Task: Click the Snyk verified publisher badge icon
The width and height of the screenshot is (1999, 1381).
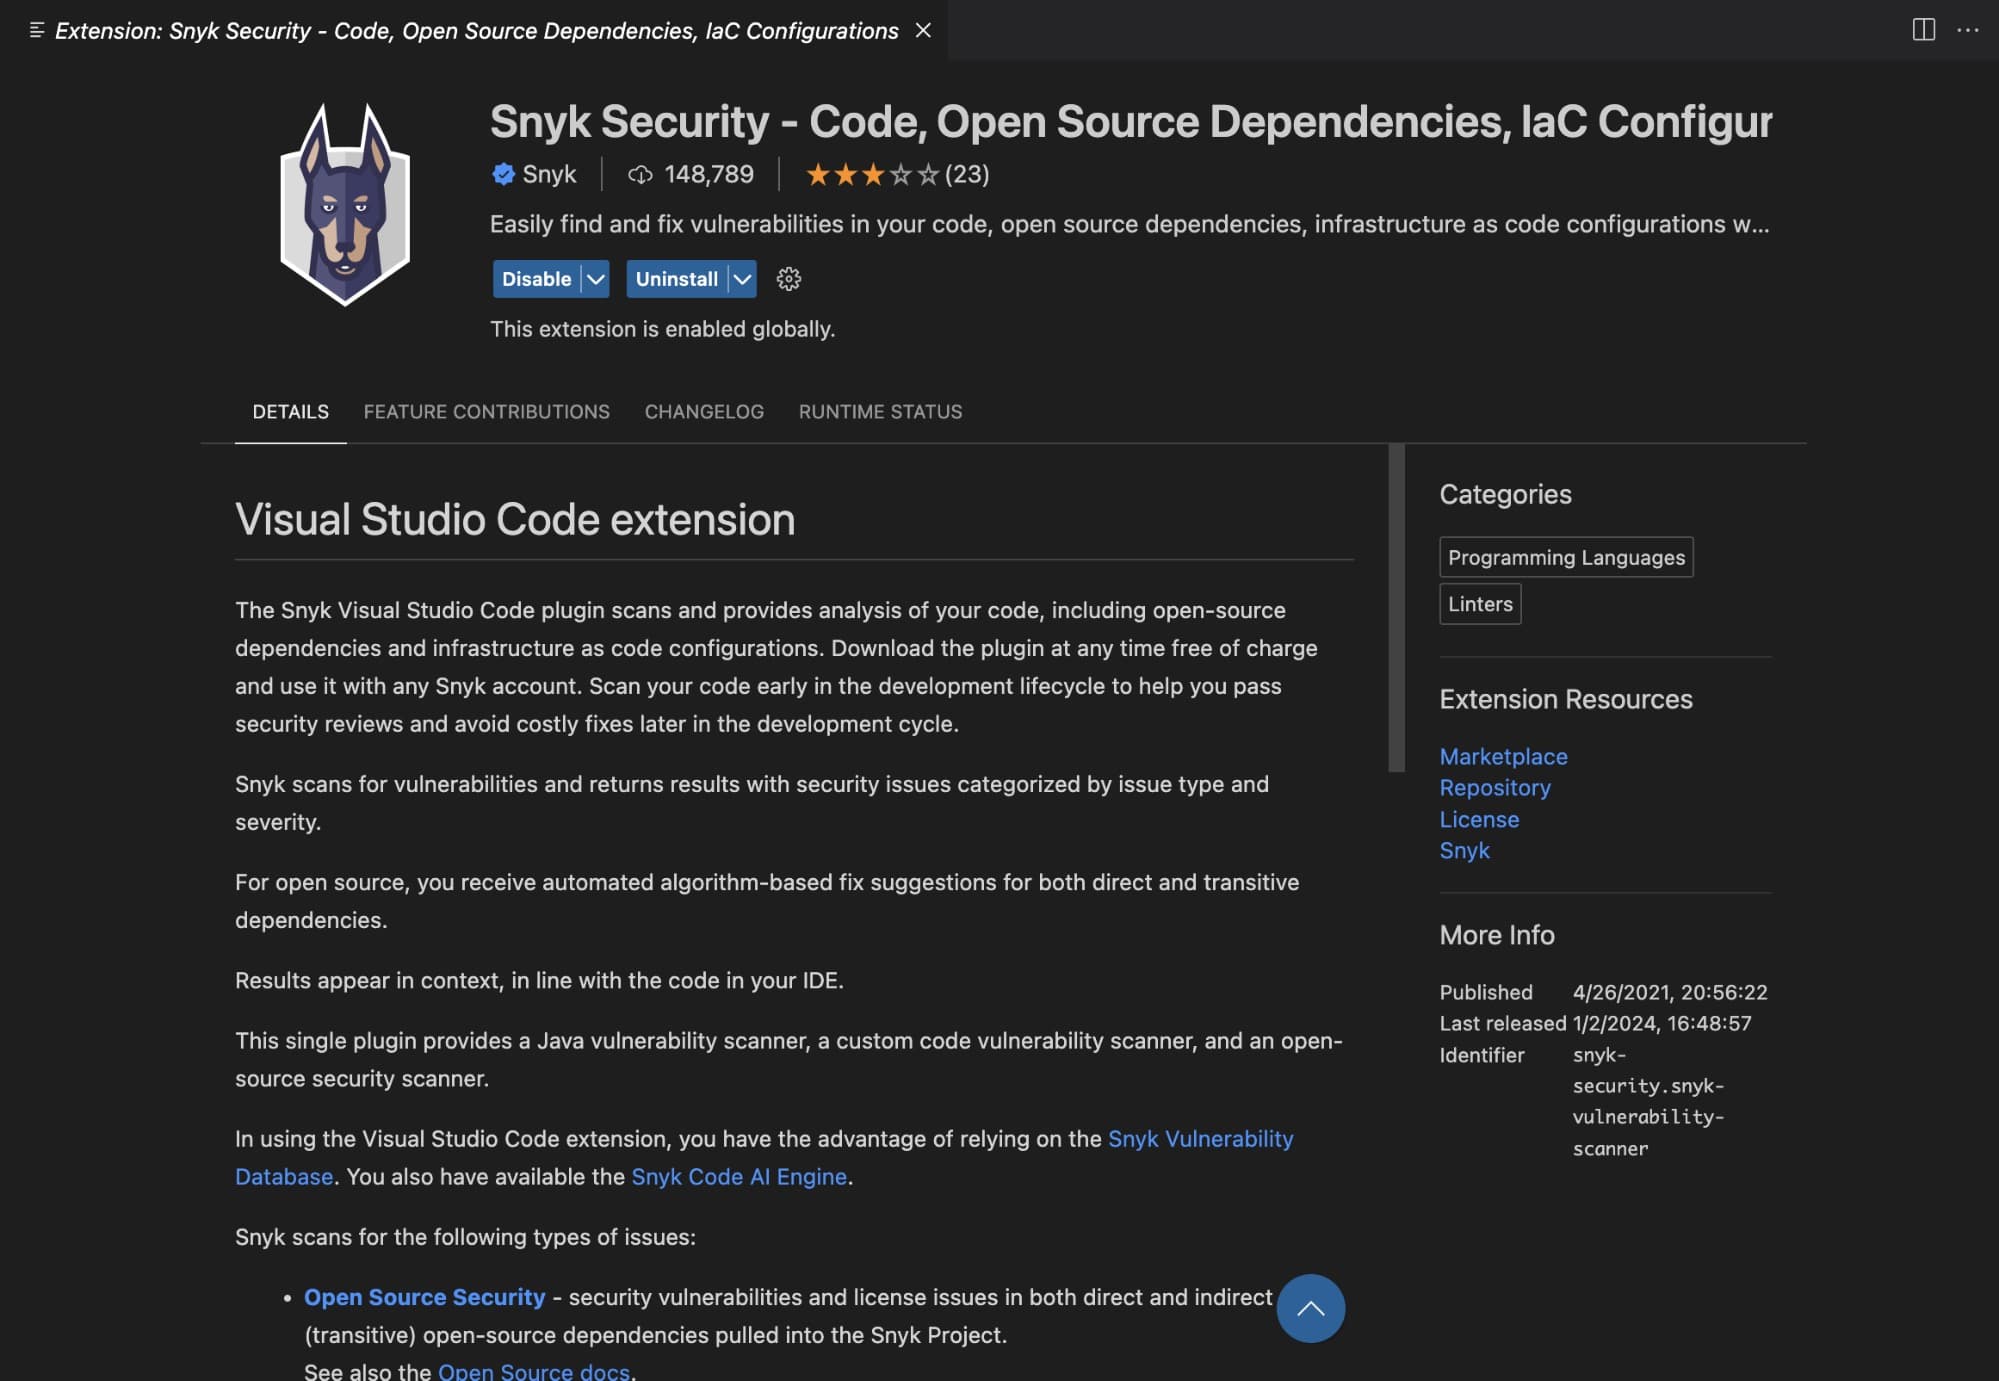Action: 501,172
